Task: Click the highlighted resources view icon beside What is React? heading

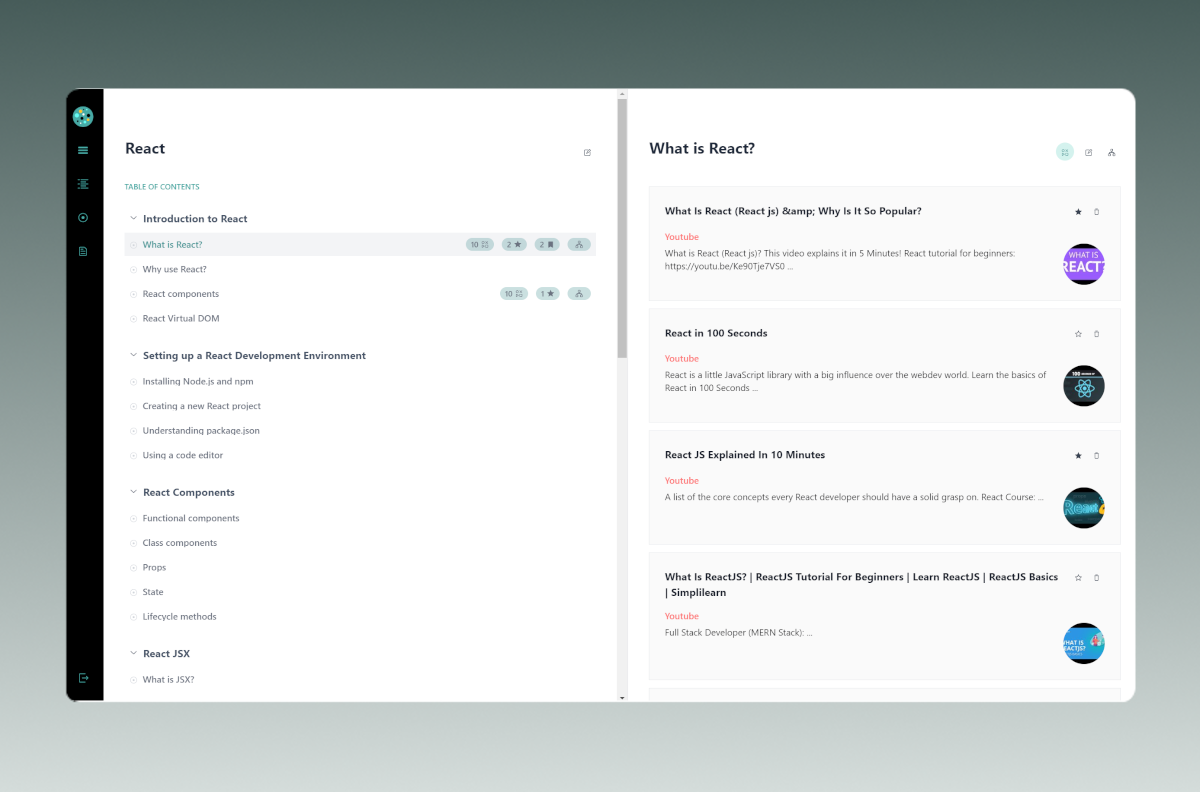Action: click(1065, 152)
